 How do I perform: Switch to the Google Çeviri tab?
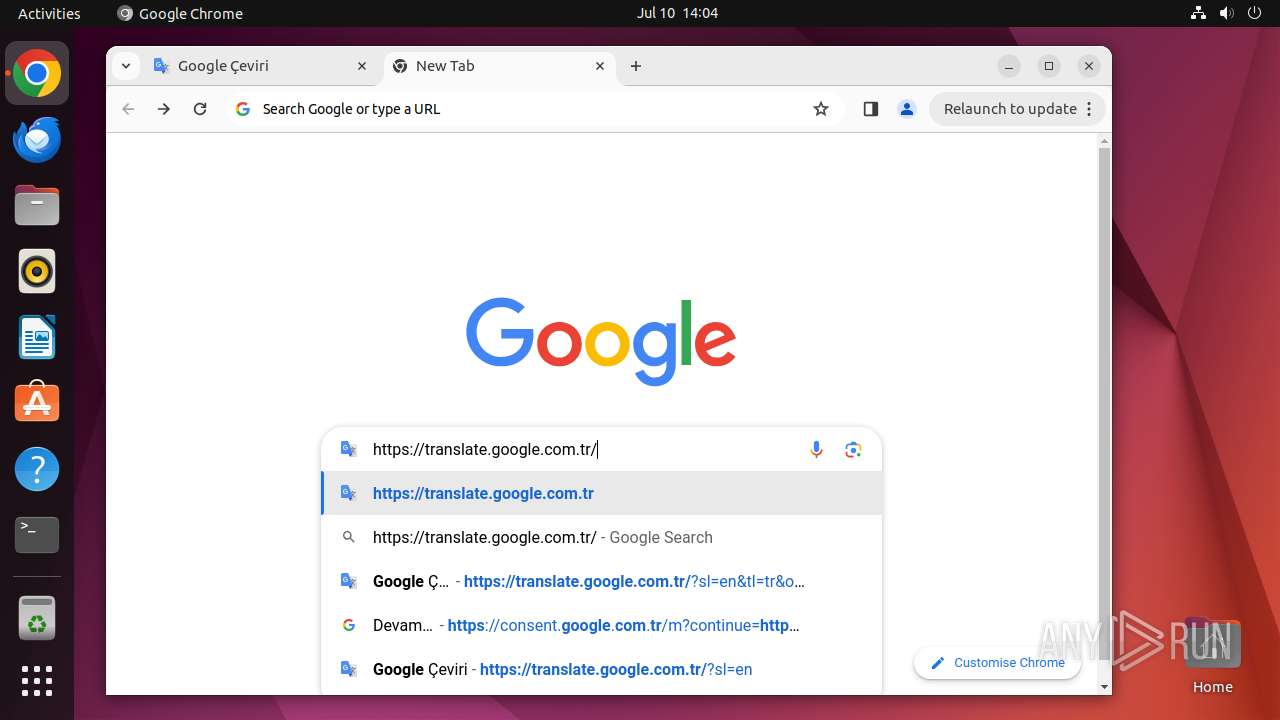262,66
